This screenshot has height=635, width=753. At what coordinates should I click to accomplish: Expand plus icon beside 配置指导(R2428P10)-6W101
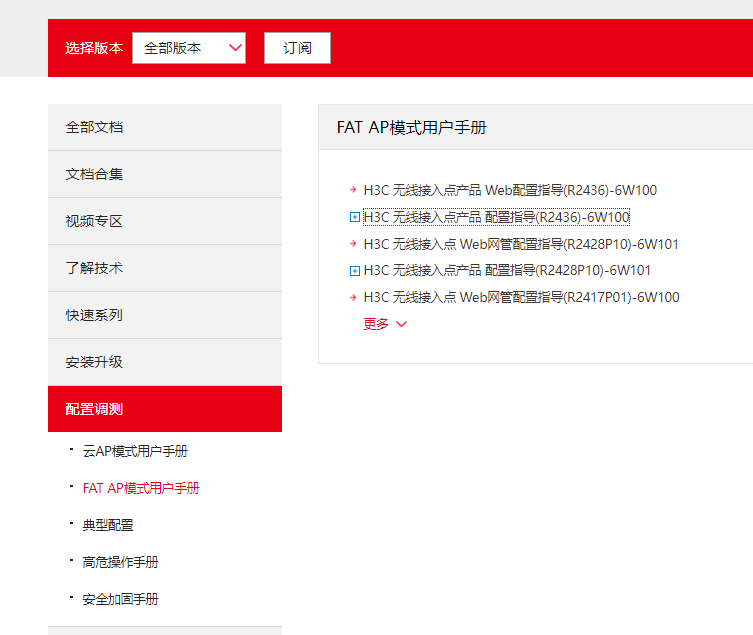(354, 271)
